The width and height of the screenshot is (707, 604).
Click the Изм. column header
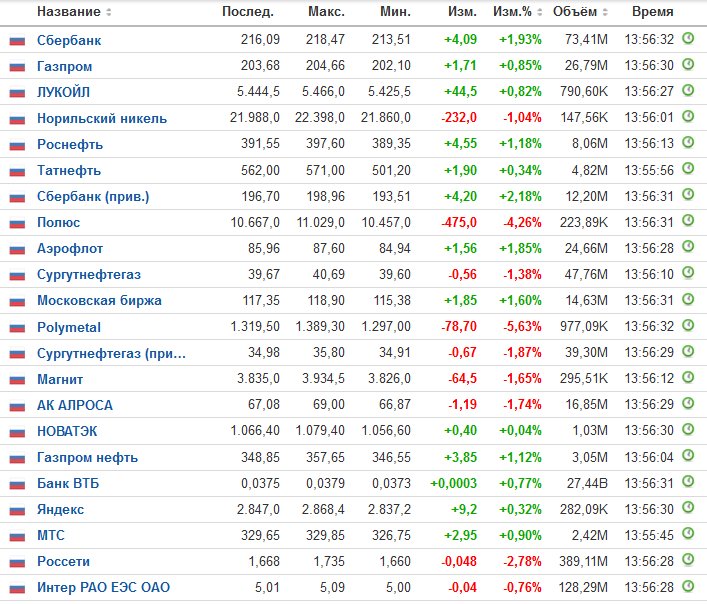point(462,12)
